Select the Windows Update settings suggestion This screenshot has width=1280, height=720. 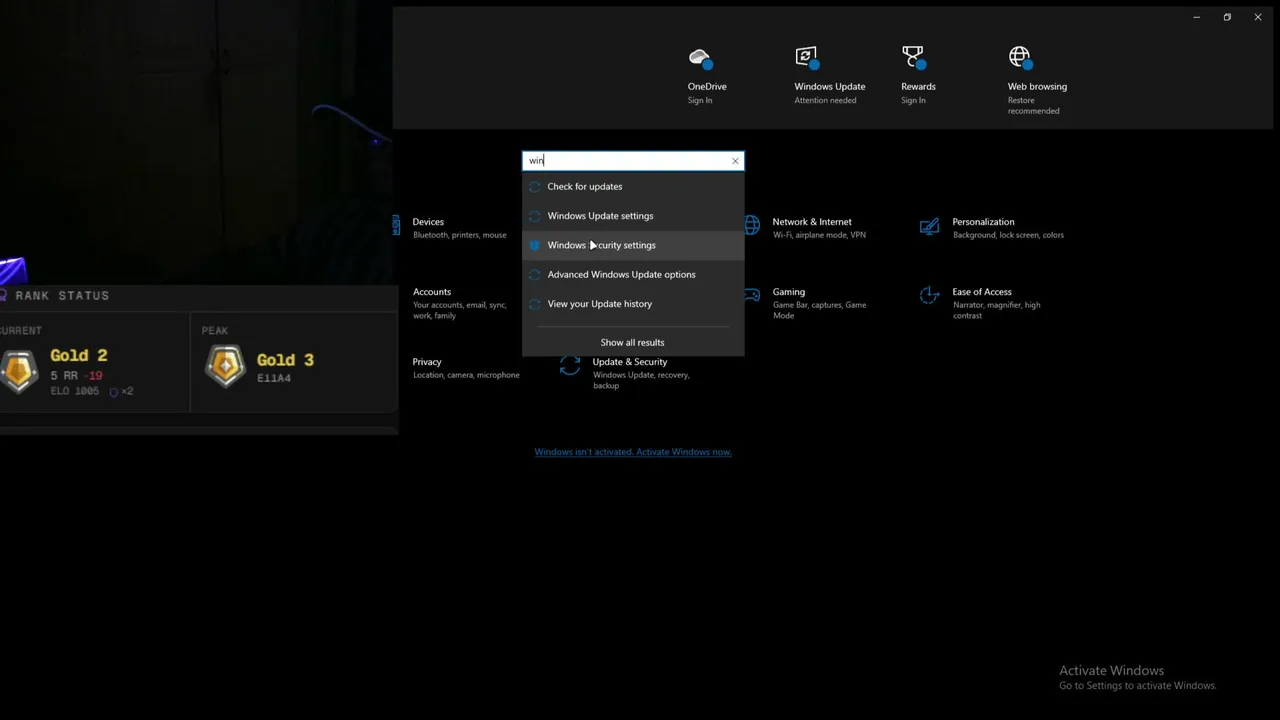[633, 216]
